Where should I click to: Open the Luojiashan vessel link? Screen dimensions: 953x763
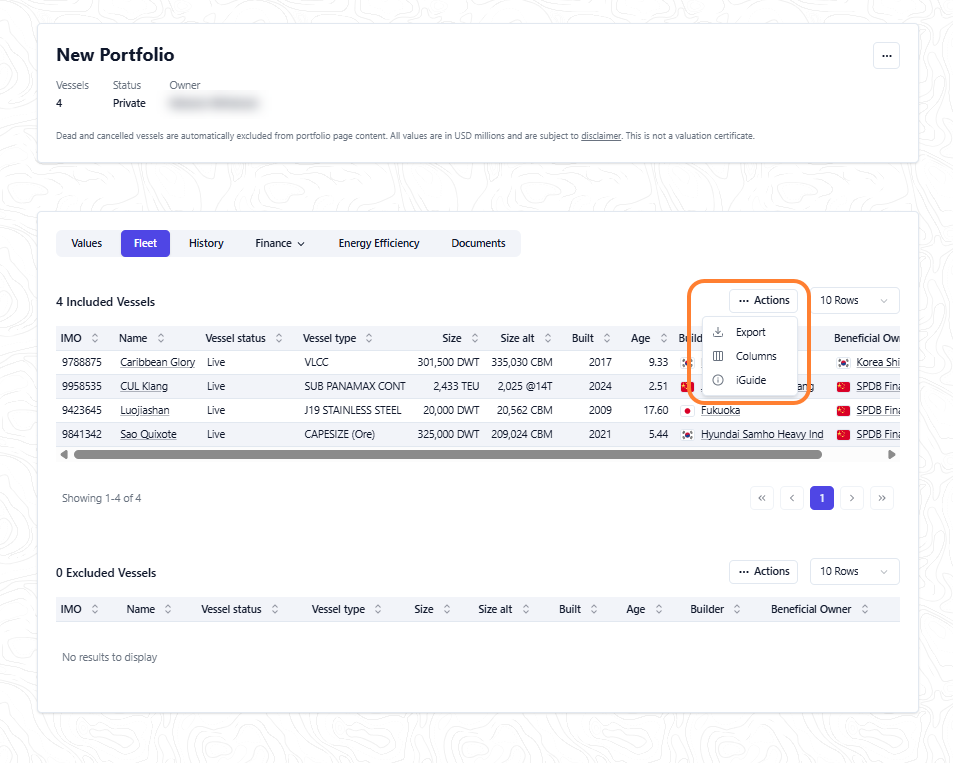(x=145, y=410)
